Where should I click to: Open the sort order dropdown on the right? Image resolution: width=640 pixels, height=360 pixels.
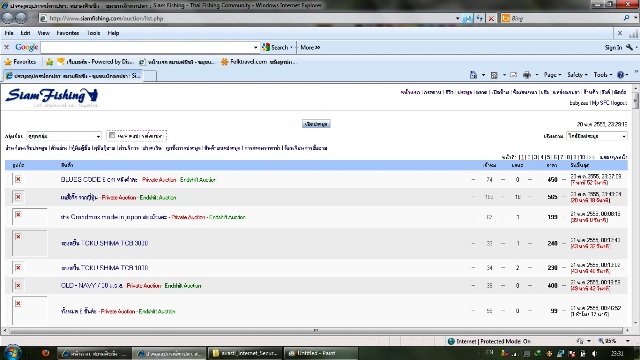click(x=597, y=136)
